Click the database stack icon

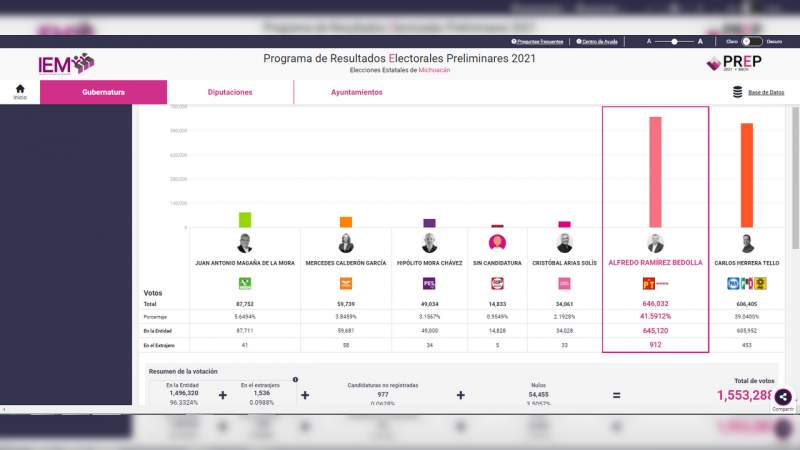point(737,92)
